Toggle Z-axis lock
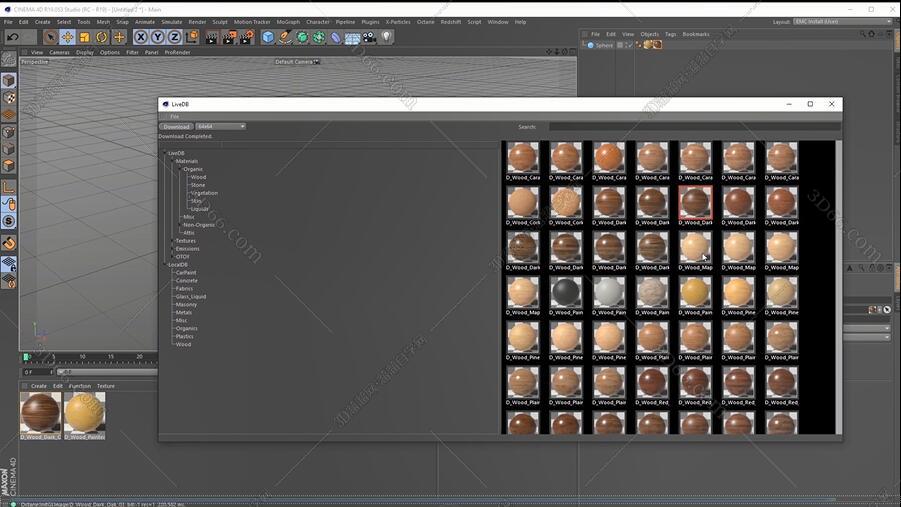The width and height of the screenshot is (901, 507). (174, 37)
